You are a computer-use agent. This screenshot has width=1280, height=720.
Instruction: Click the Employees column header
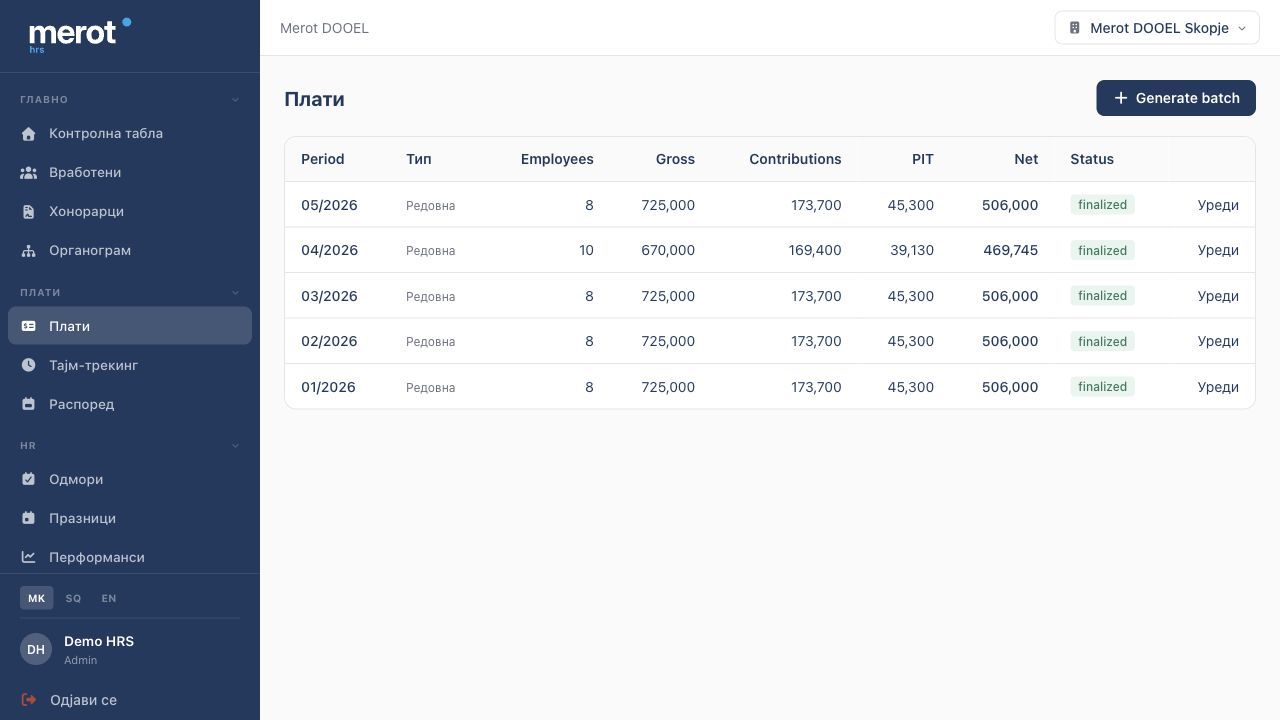(x=557, y=159)
